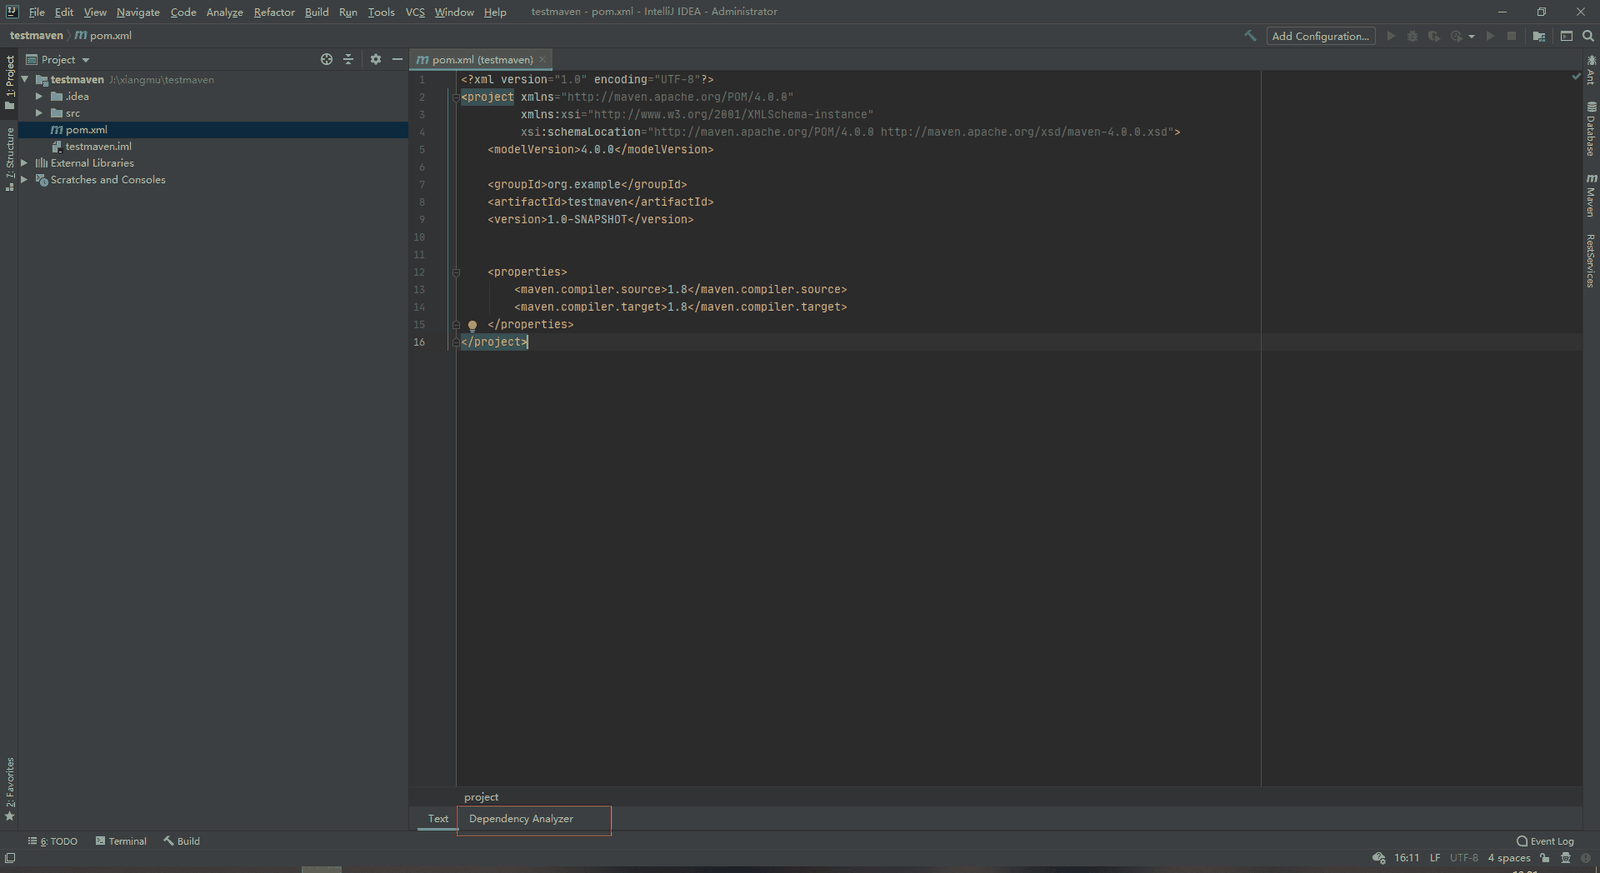
Task: Open Search Everywhere with the magnifier icon
Action: click(x=1588, y=36)
